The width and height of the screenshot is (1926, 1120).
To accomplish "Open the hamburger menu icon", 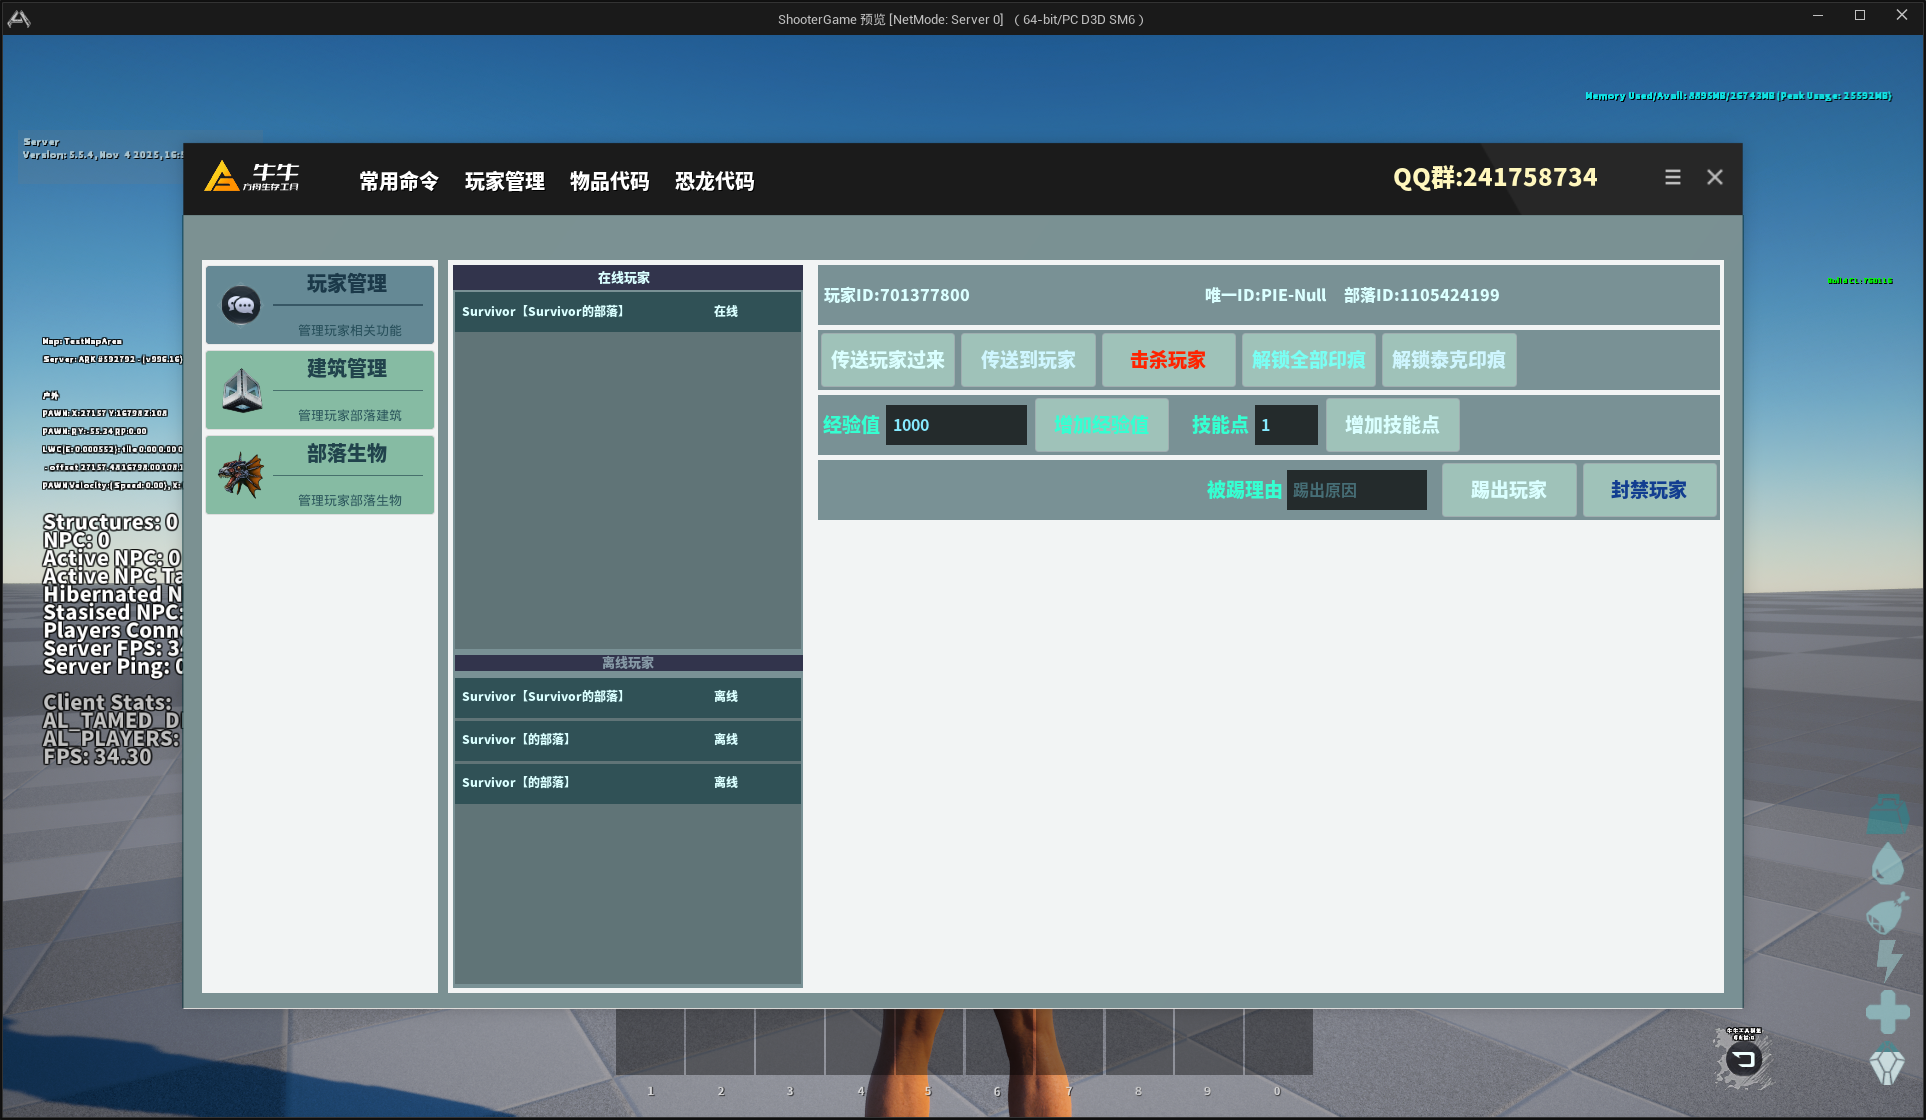I will click(1672, 177).
